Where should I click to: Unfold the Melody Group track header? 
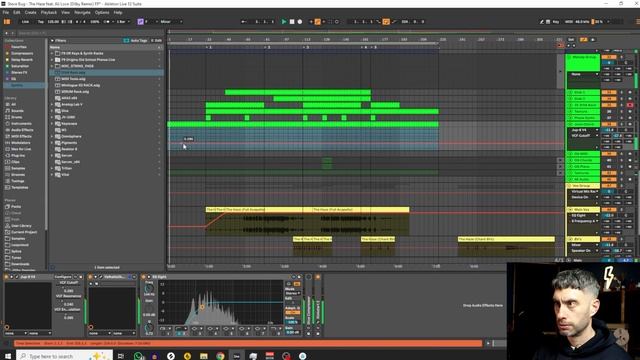[570, 57]
